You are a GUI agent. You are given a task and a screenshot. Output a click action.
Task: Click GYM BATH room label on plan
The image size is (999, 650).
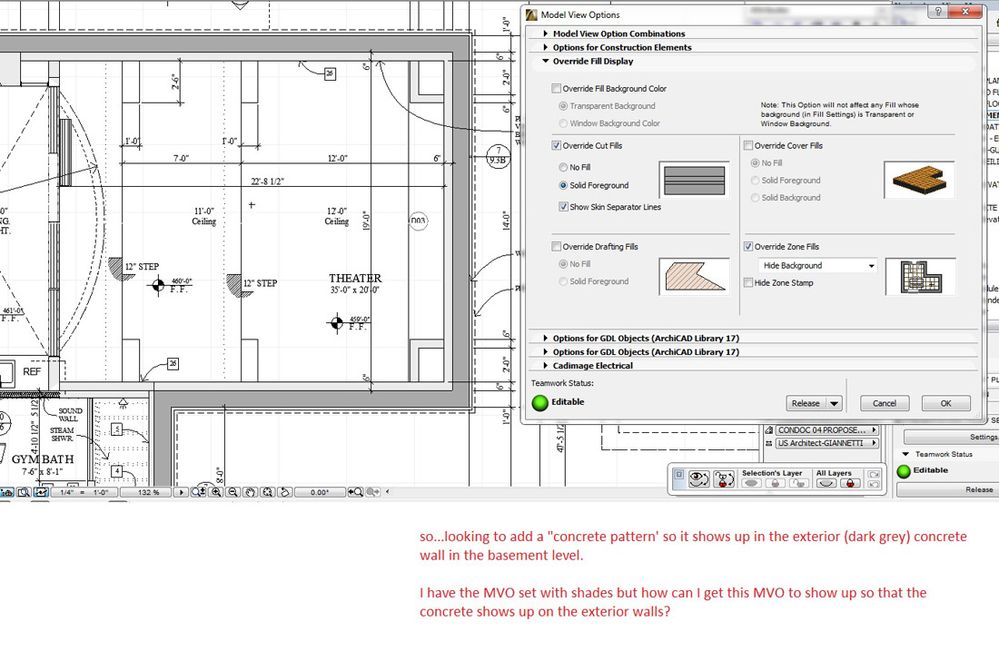pyautogui.click(x=43, y=459)
